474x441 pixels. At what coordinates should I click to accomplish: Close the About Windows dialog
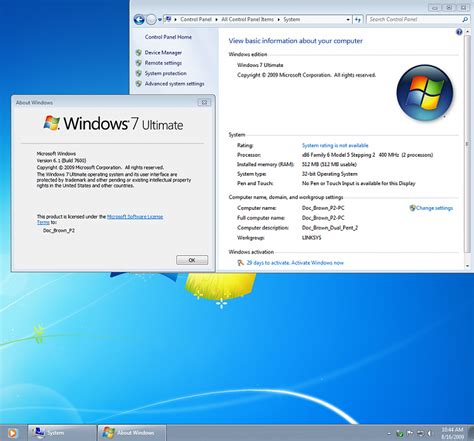(x=204, y=102)
